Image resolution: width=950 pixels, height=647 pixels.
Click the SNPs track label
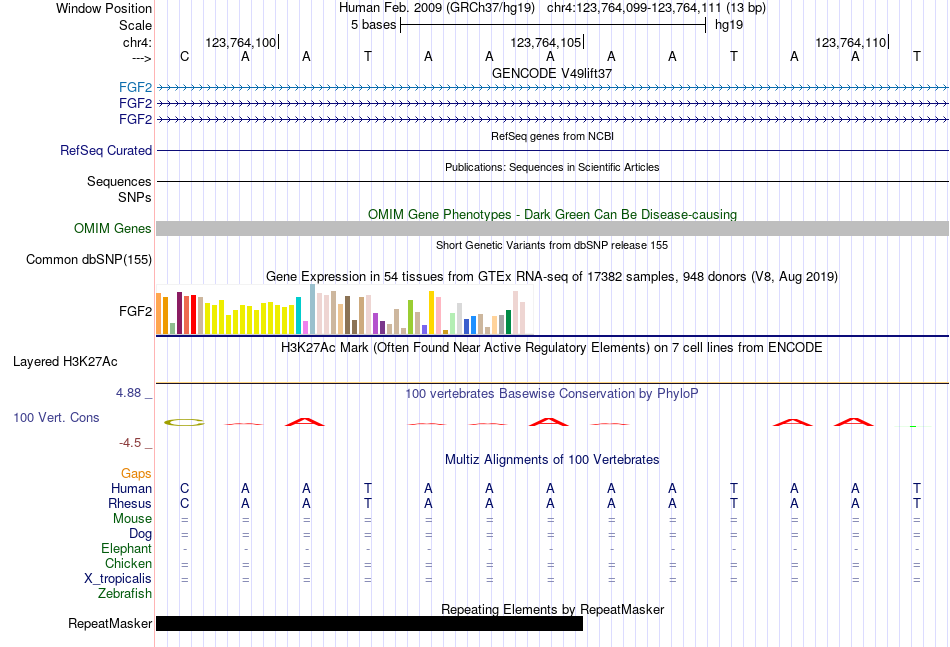(x=135, y=197)
